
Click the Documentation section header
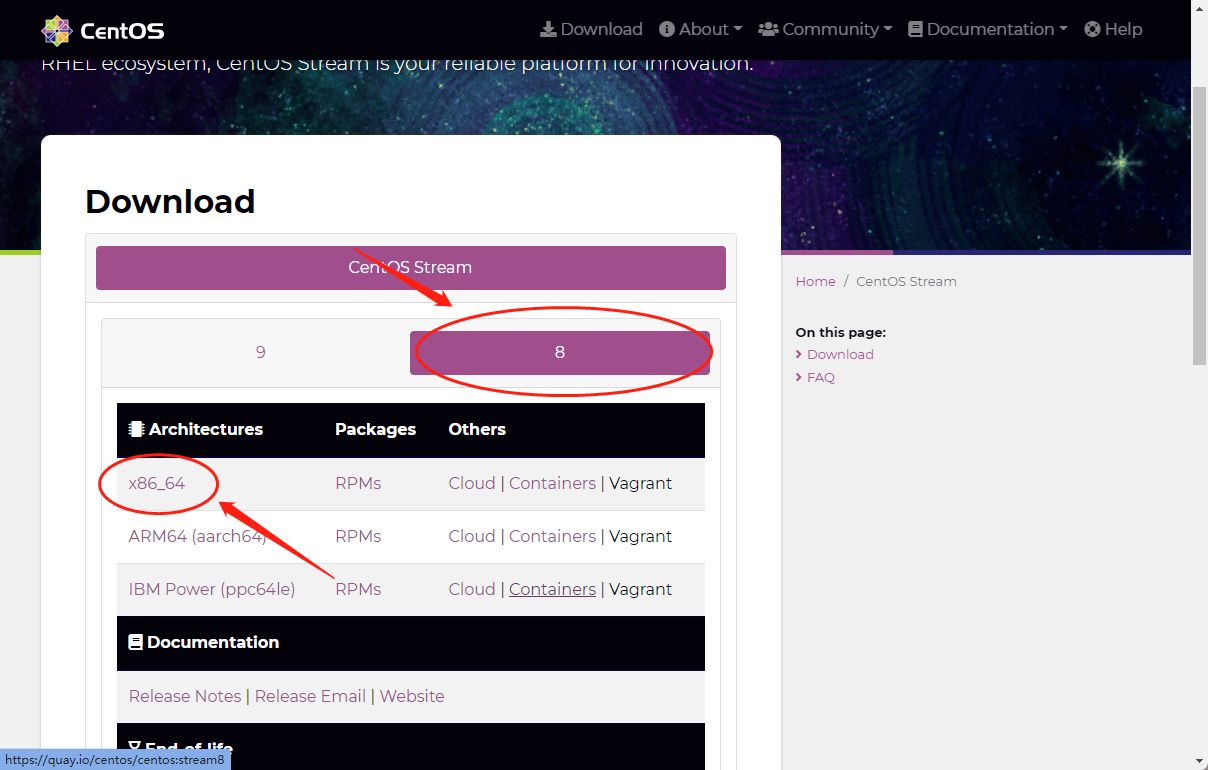pos(204,642)
